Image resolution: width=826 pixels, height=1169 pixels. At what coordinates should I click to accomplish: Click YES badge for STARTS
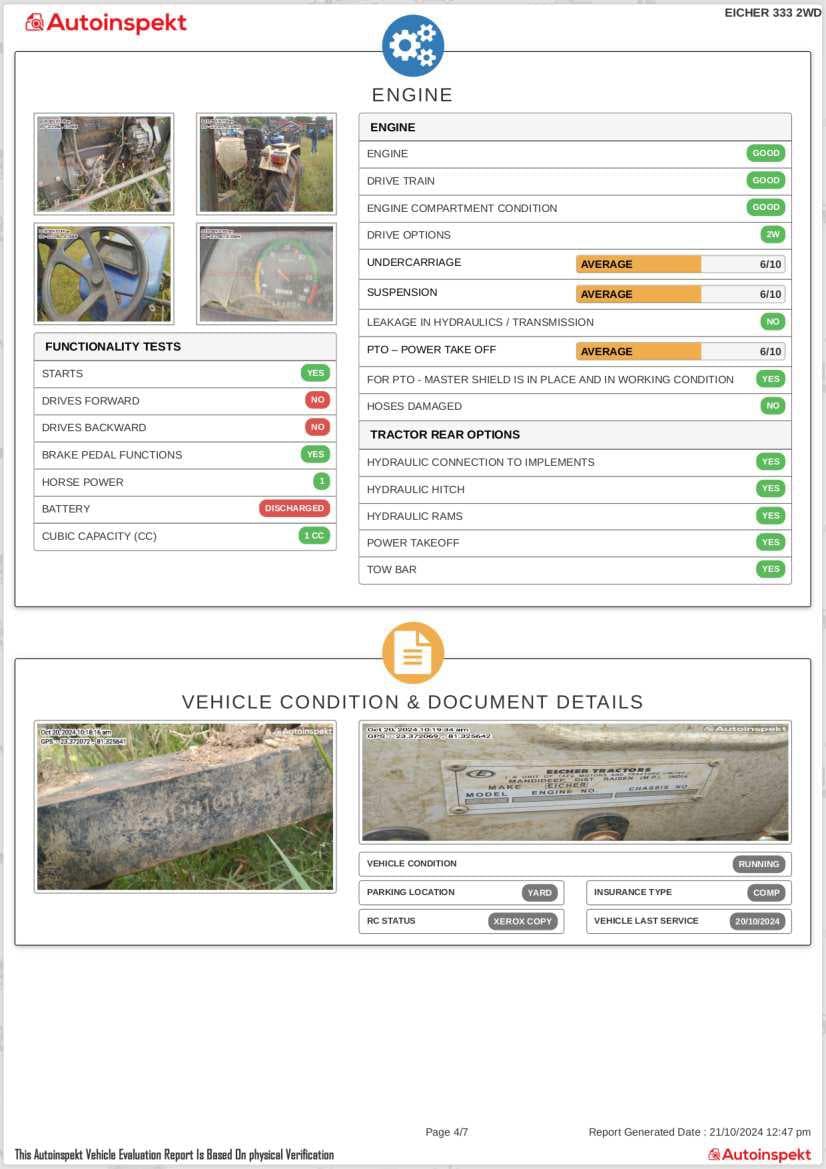315,373
